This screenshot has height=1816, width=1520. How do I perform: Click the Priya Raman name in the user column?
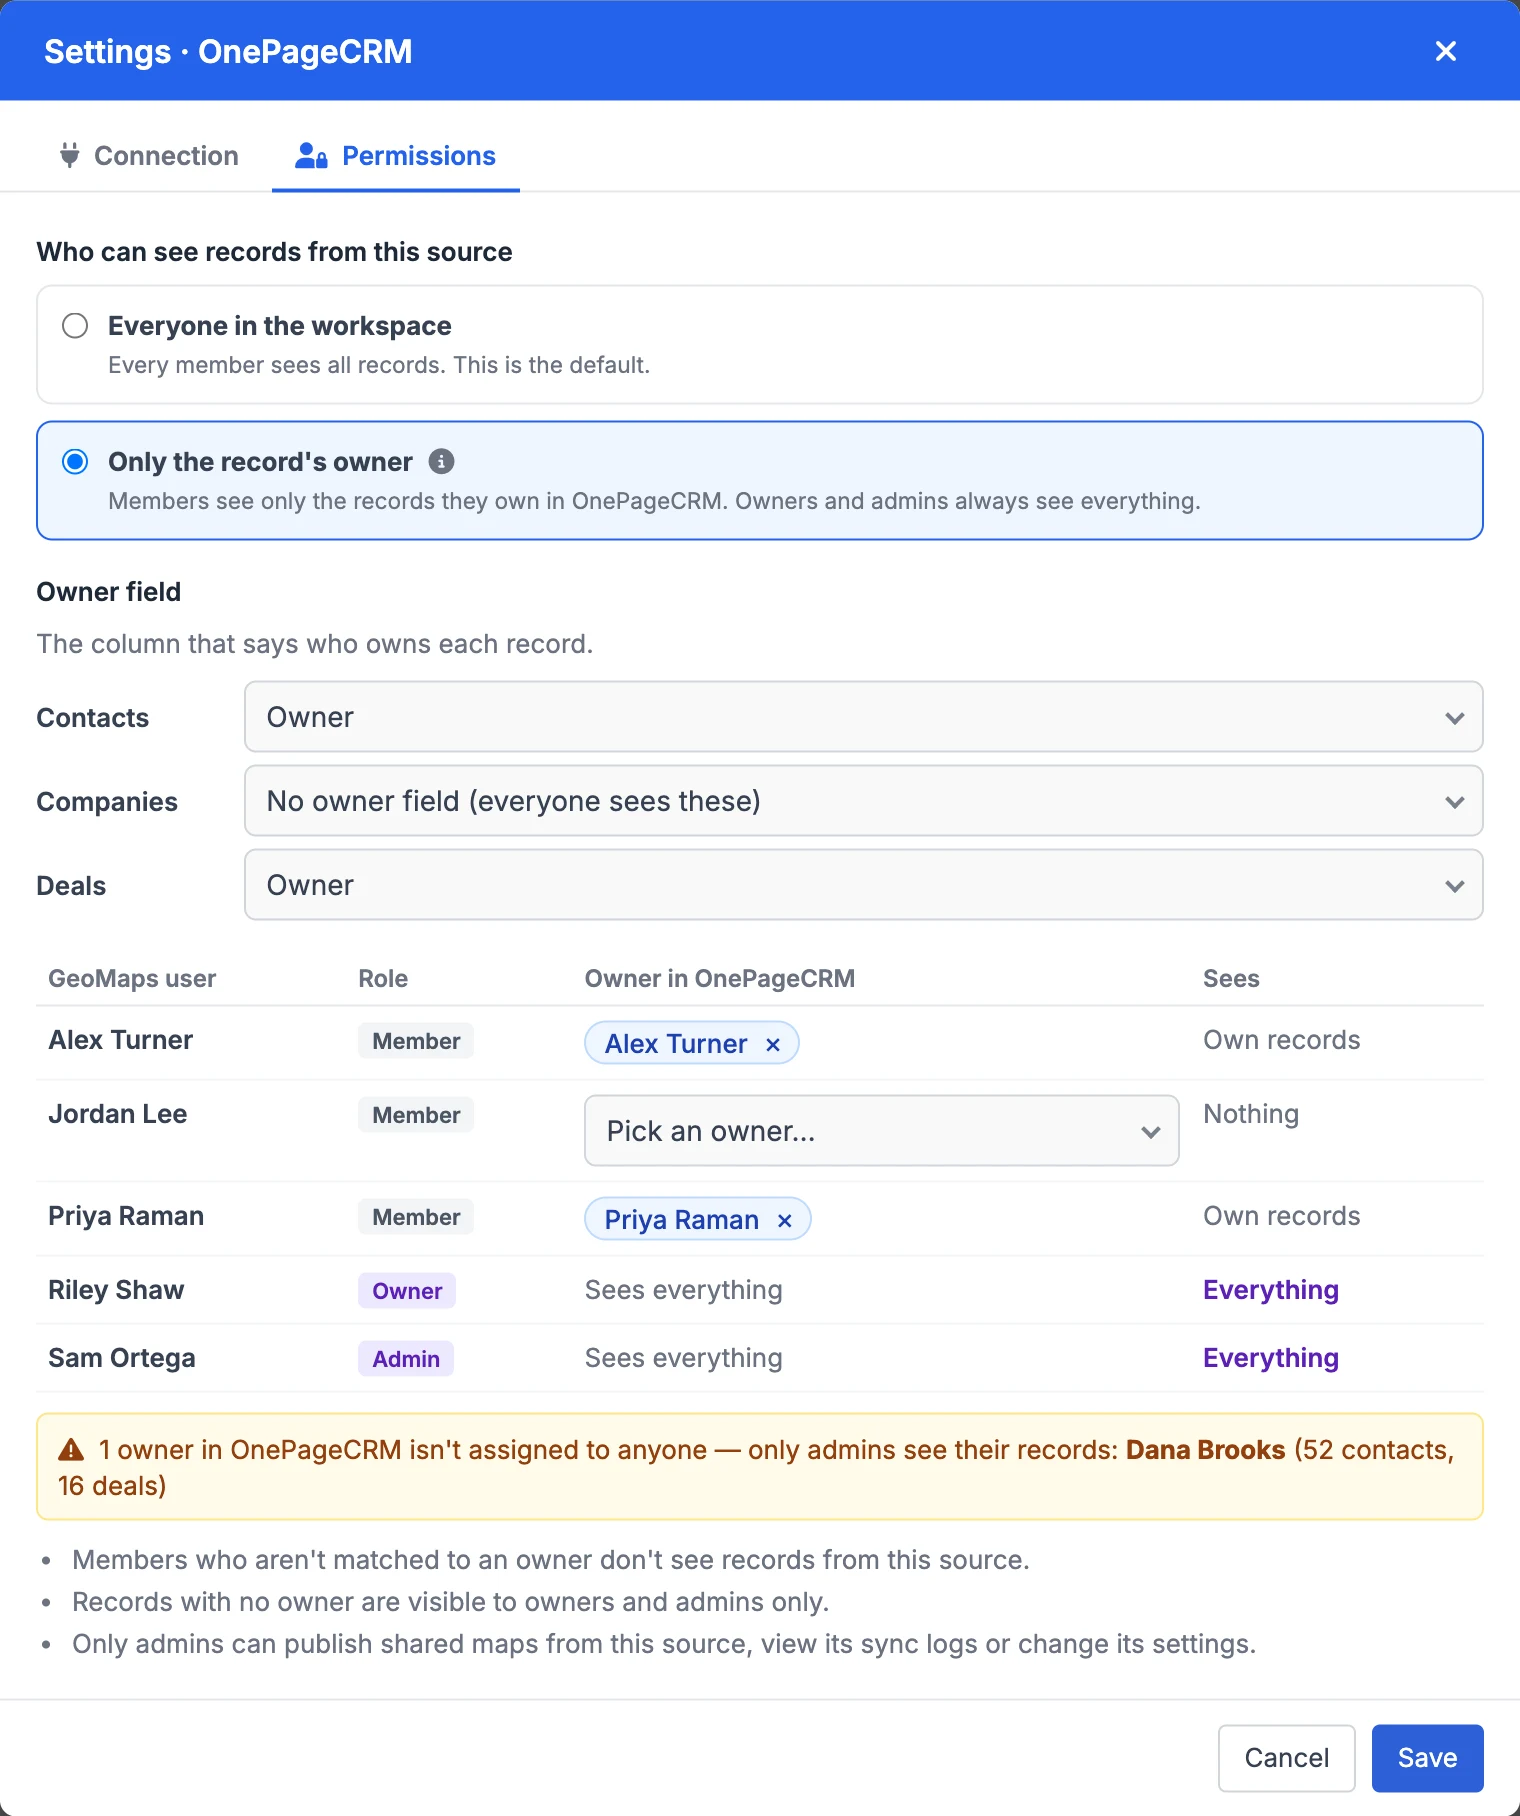126,1216
